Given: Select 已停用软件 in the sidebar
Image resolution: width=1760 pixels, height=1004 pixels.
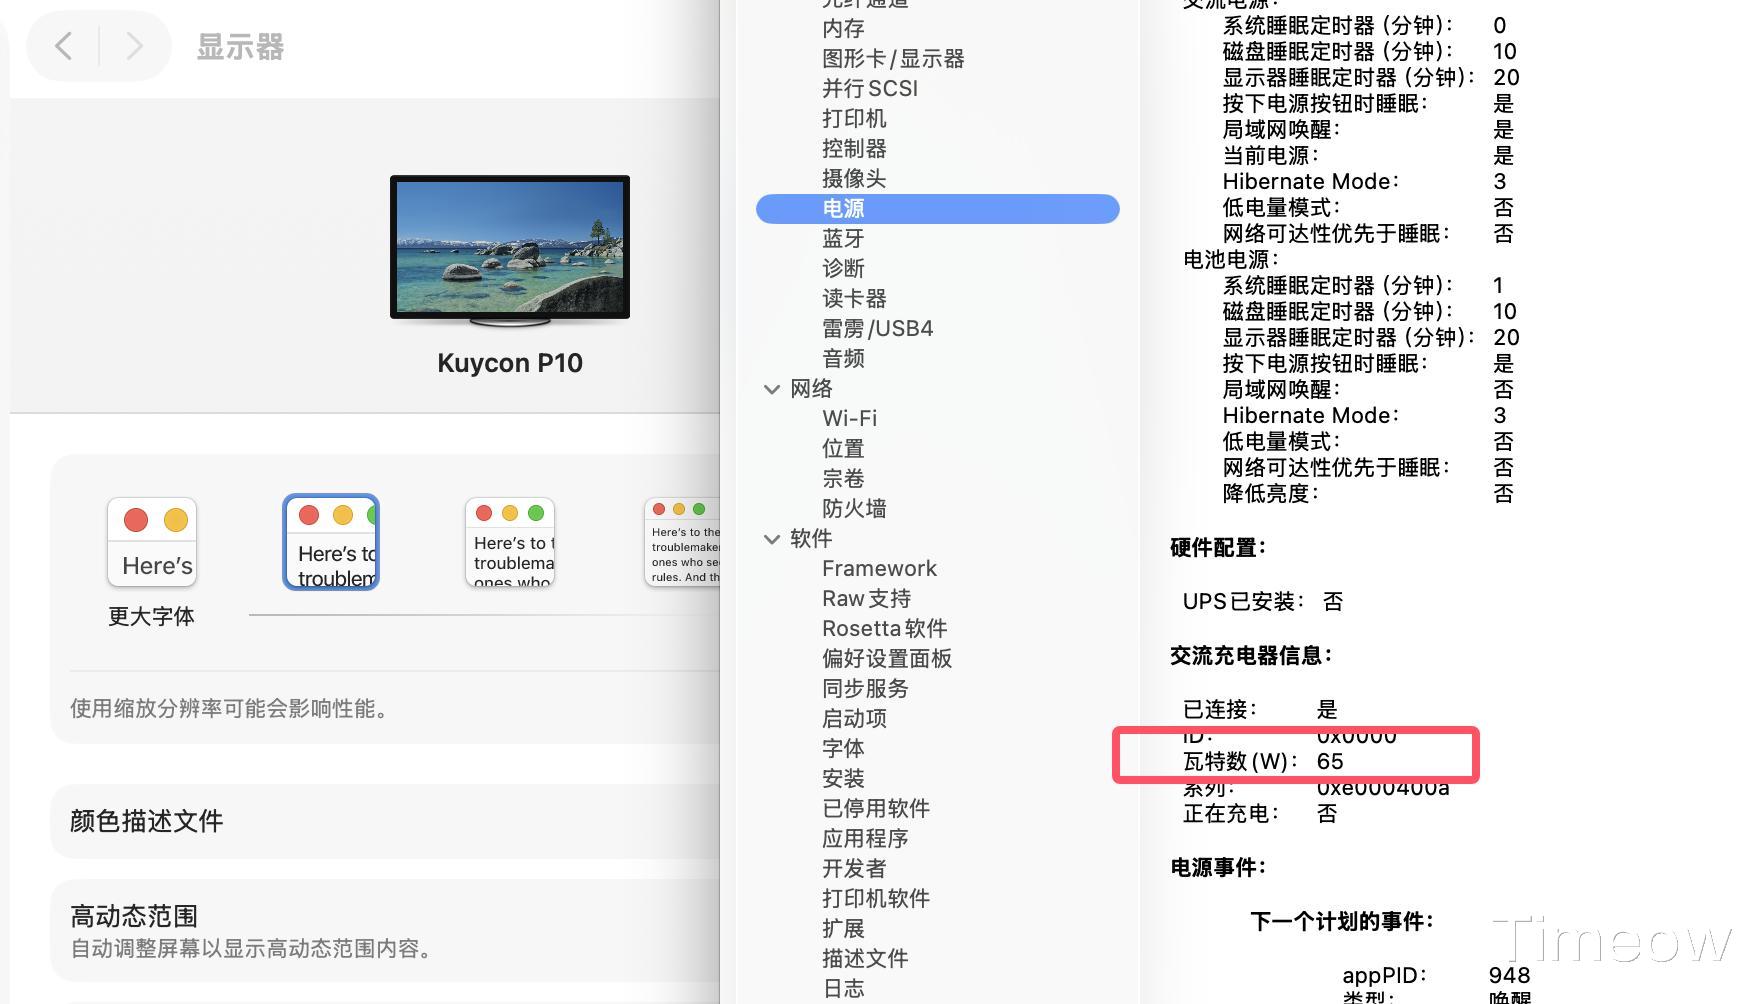Looking at the screenshot, I should coord(876,809).
